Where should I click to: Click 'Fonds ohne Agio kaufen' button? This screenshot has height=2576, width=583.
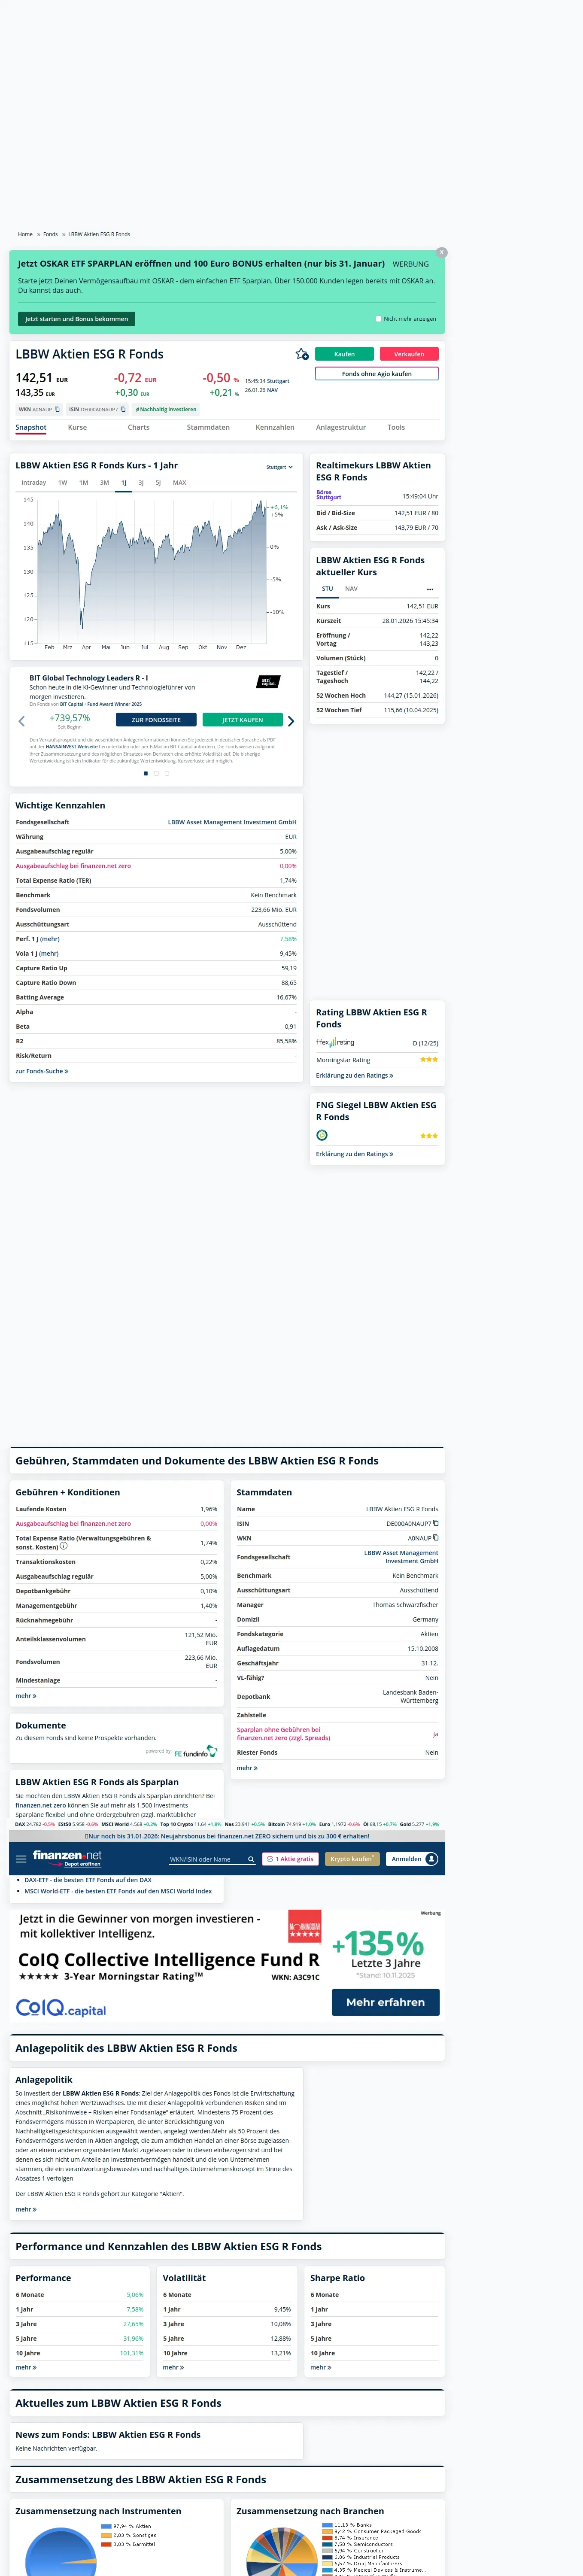(x=377, y=373)
